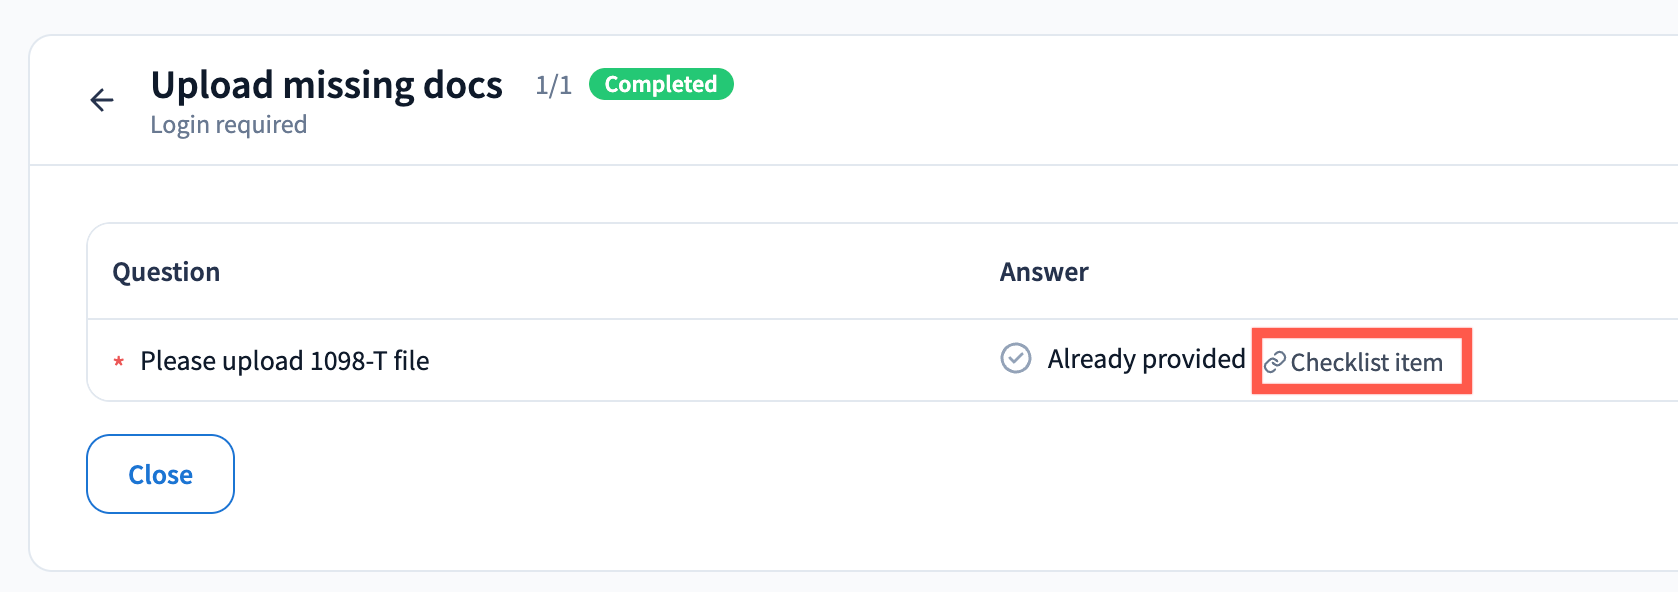Image resolution: width=1678 pixels, height=592 pixels.
Task: Click the Upload missing docs heading
Action: coord(326,85)
